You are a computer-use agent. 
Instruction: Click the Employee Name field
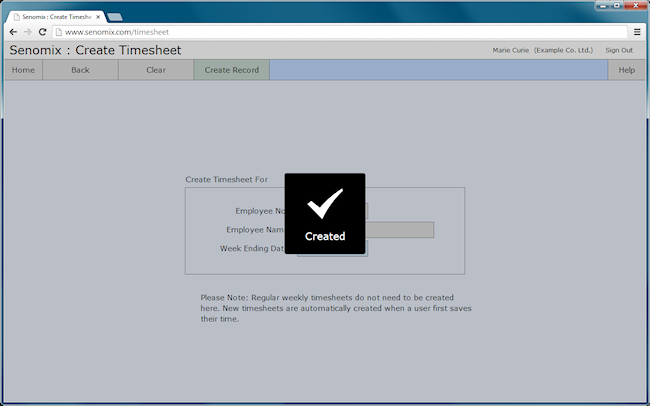click(400, 230)
